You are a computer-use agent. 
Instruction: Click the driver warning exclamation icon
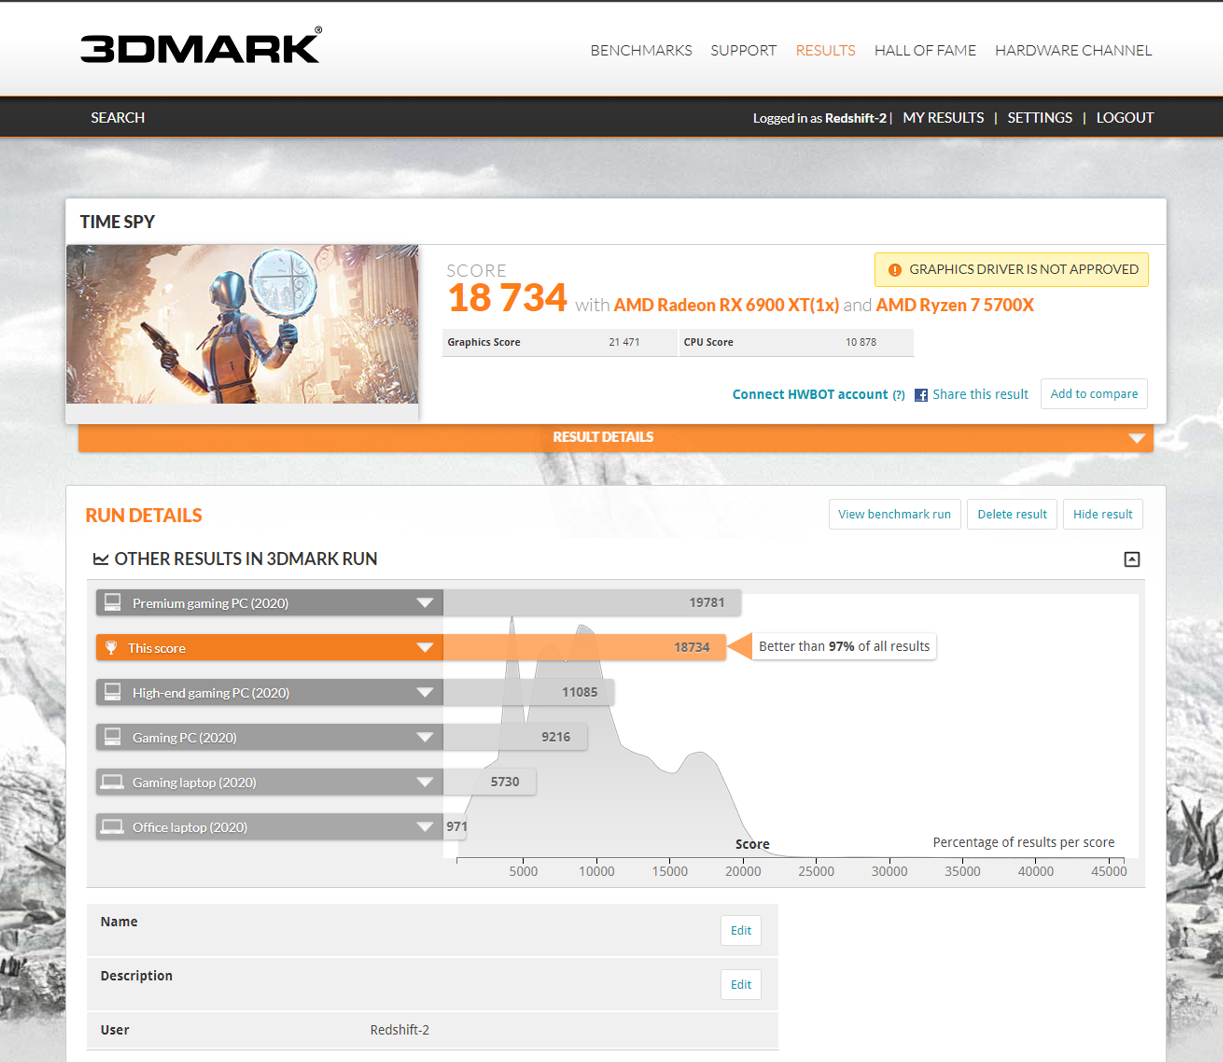tap(895, 270)
